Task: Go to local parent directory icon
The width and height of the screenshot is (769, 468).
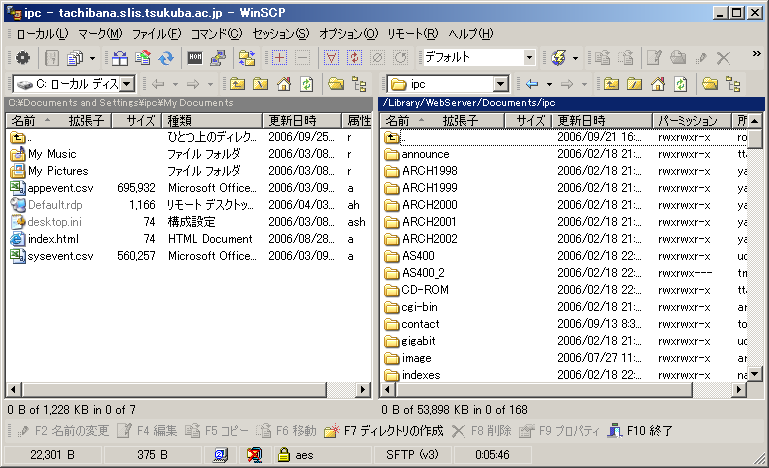Action: coord(237,84)
